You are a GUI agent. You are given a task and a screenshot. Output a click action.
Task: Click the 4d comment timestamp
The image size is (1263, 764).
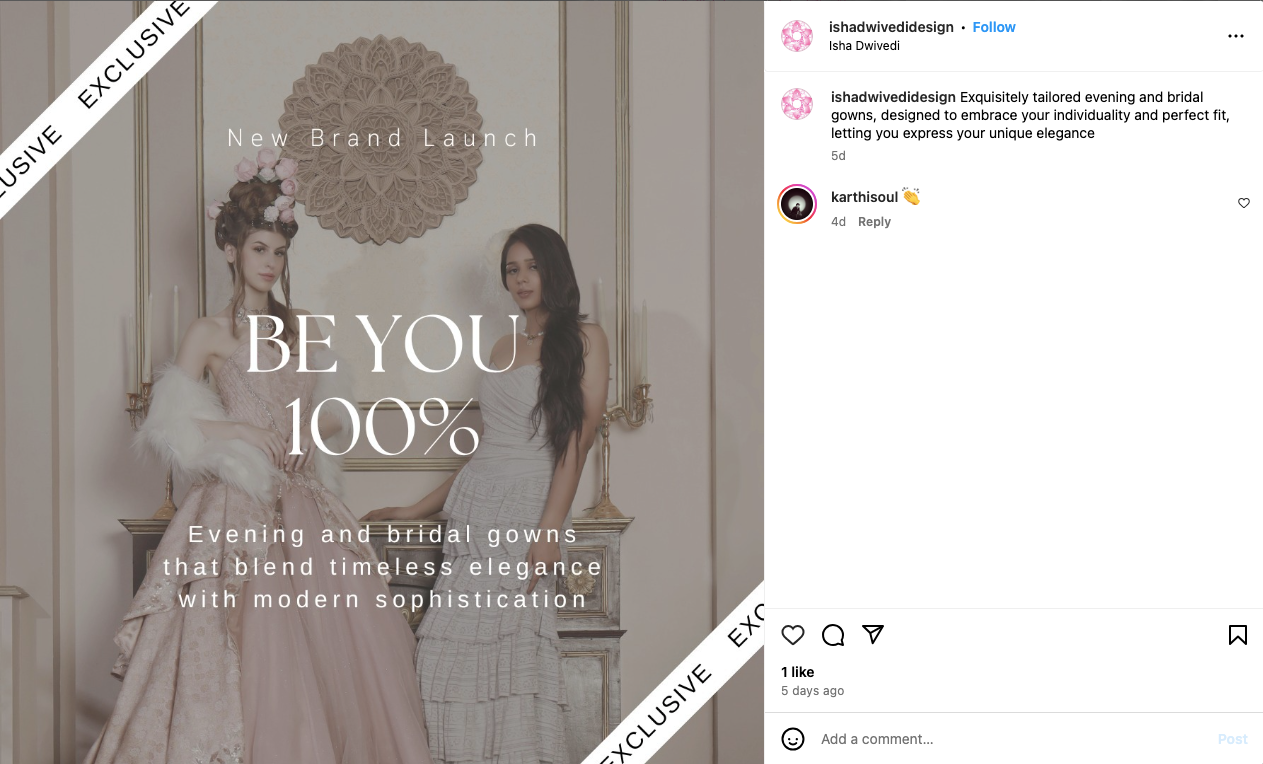[838, 222]
